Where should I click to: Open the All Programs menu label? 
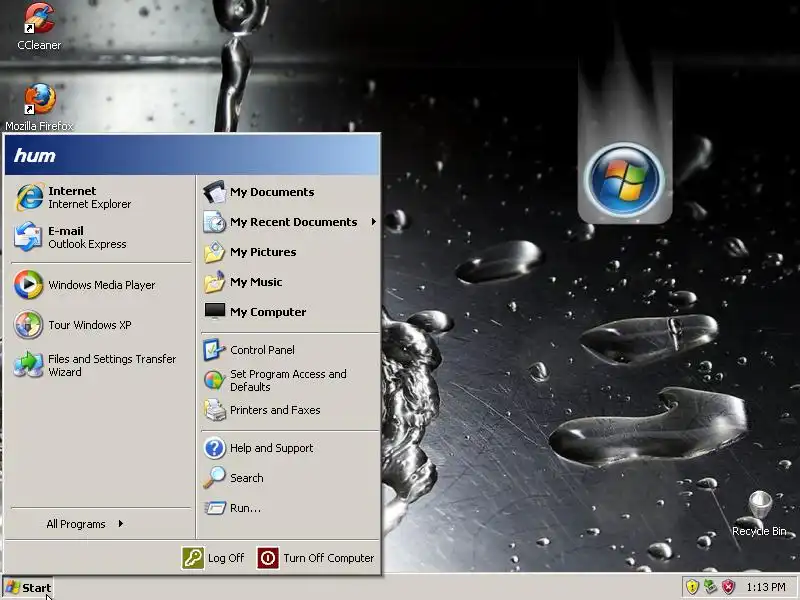(76, 524)
